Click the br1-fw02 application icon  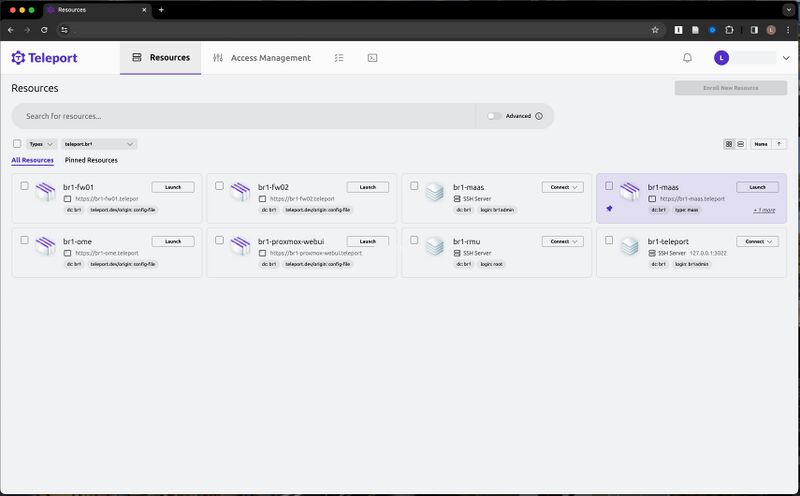240,192
